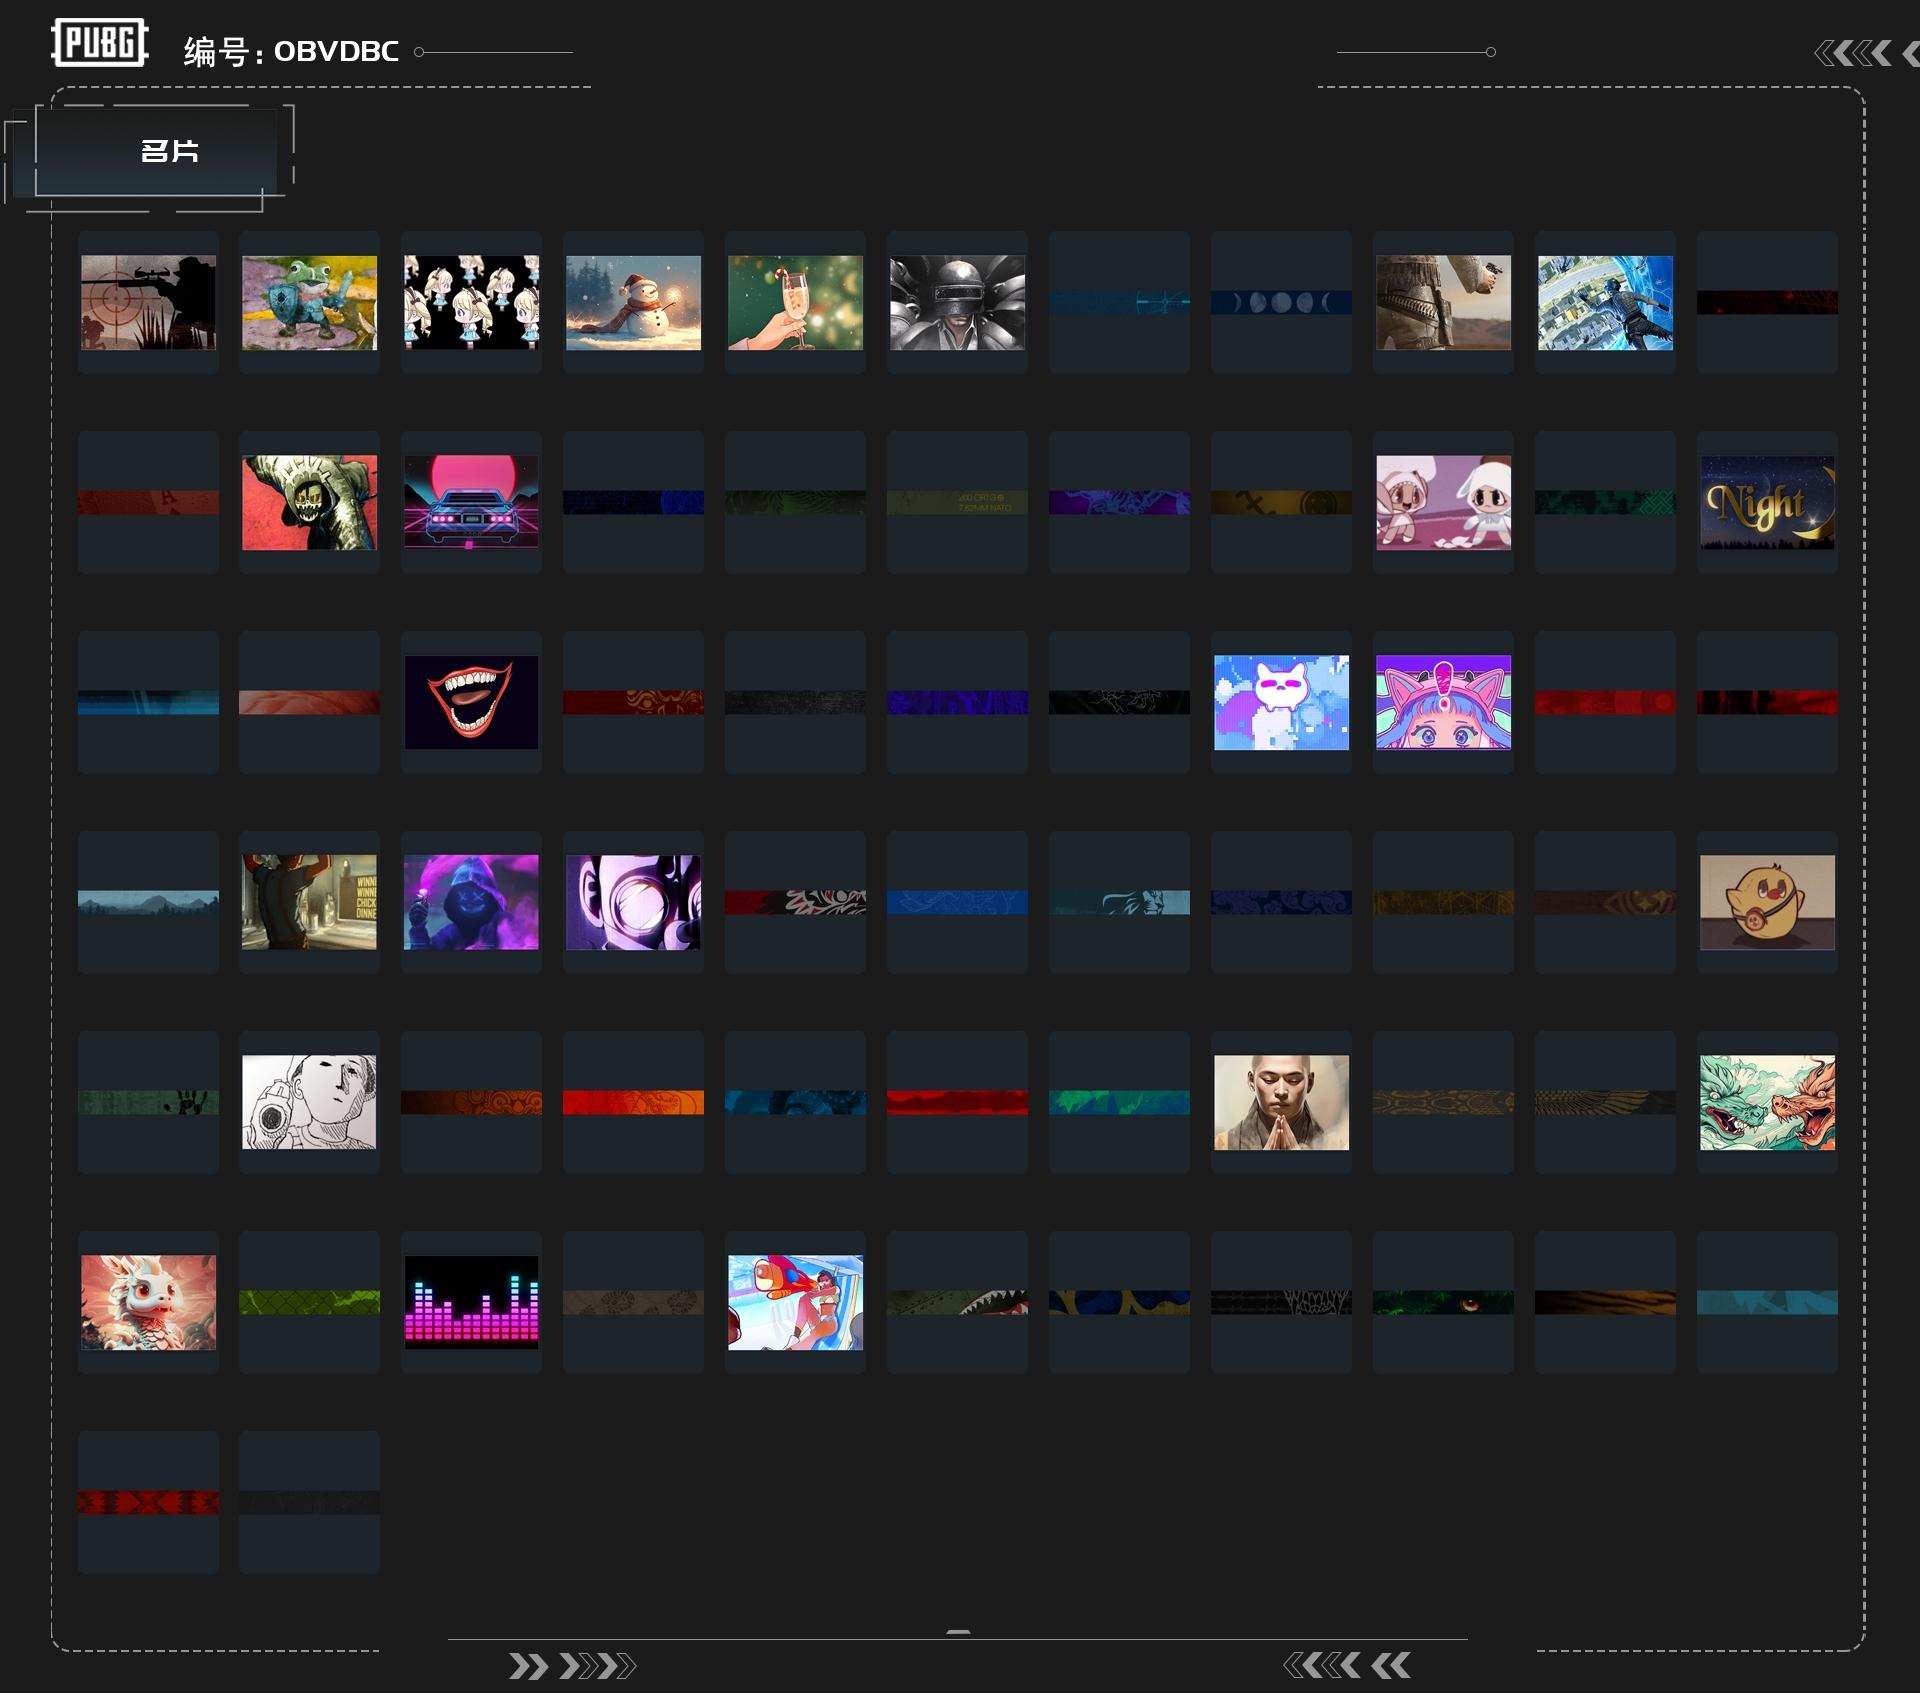Select the pink equalizer bars nameplate
1920x1693 pixels.
point(471,1302)
